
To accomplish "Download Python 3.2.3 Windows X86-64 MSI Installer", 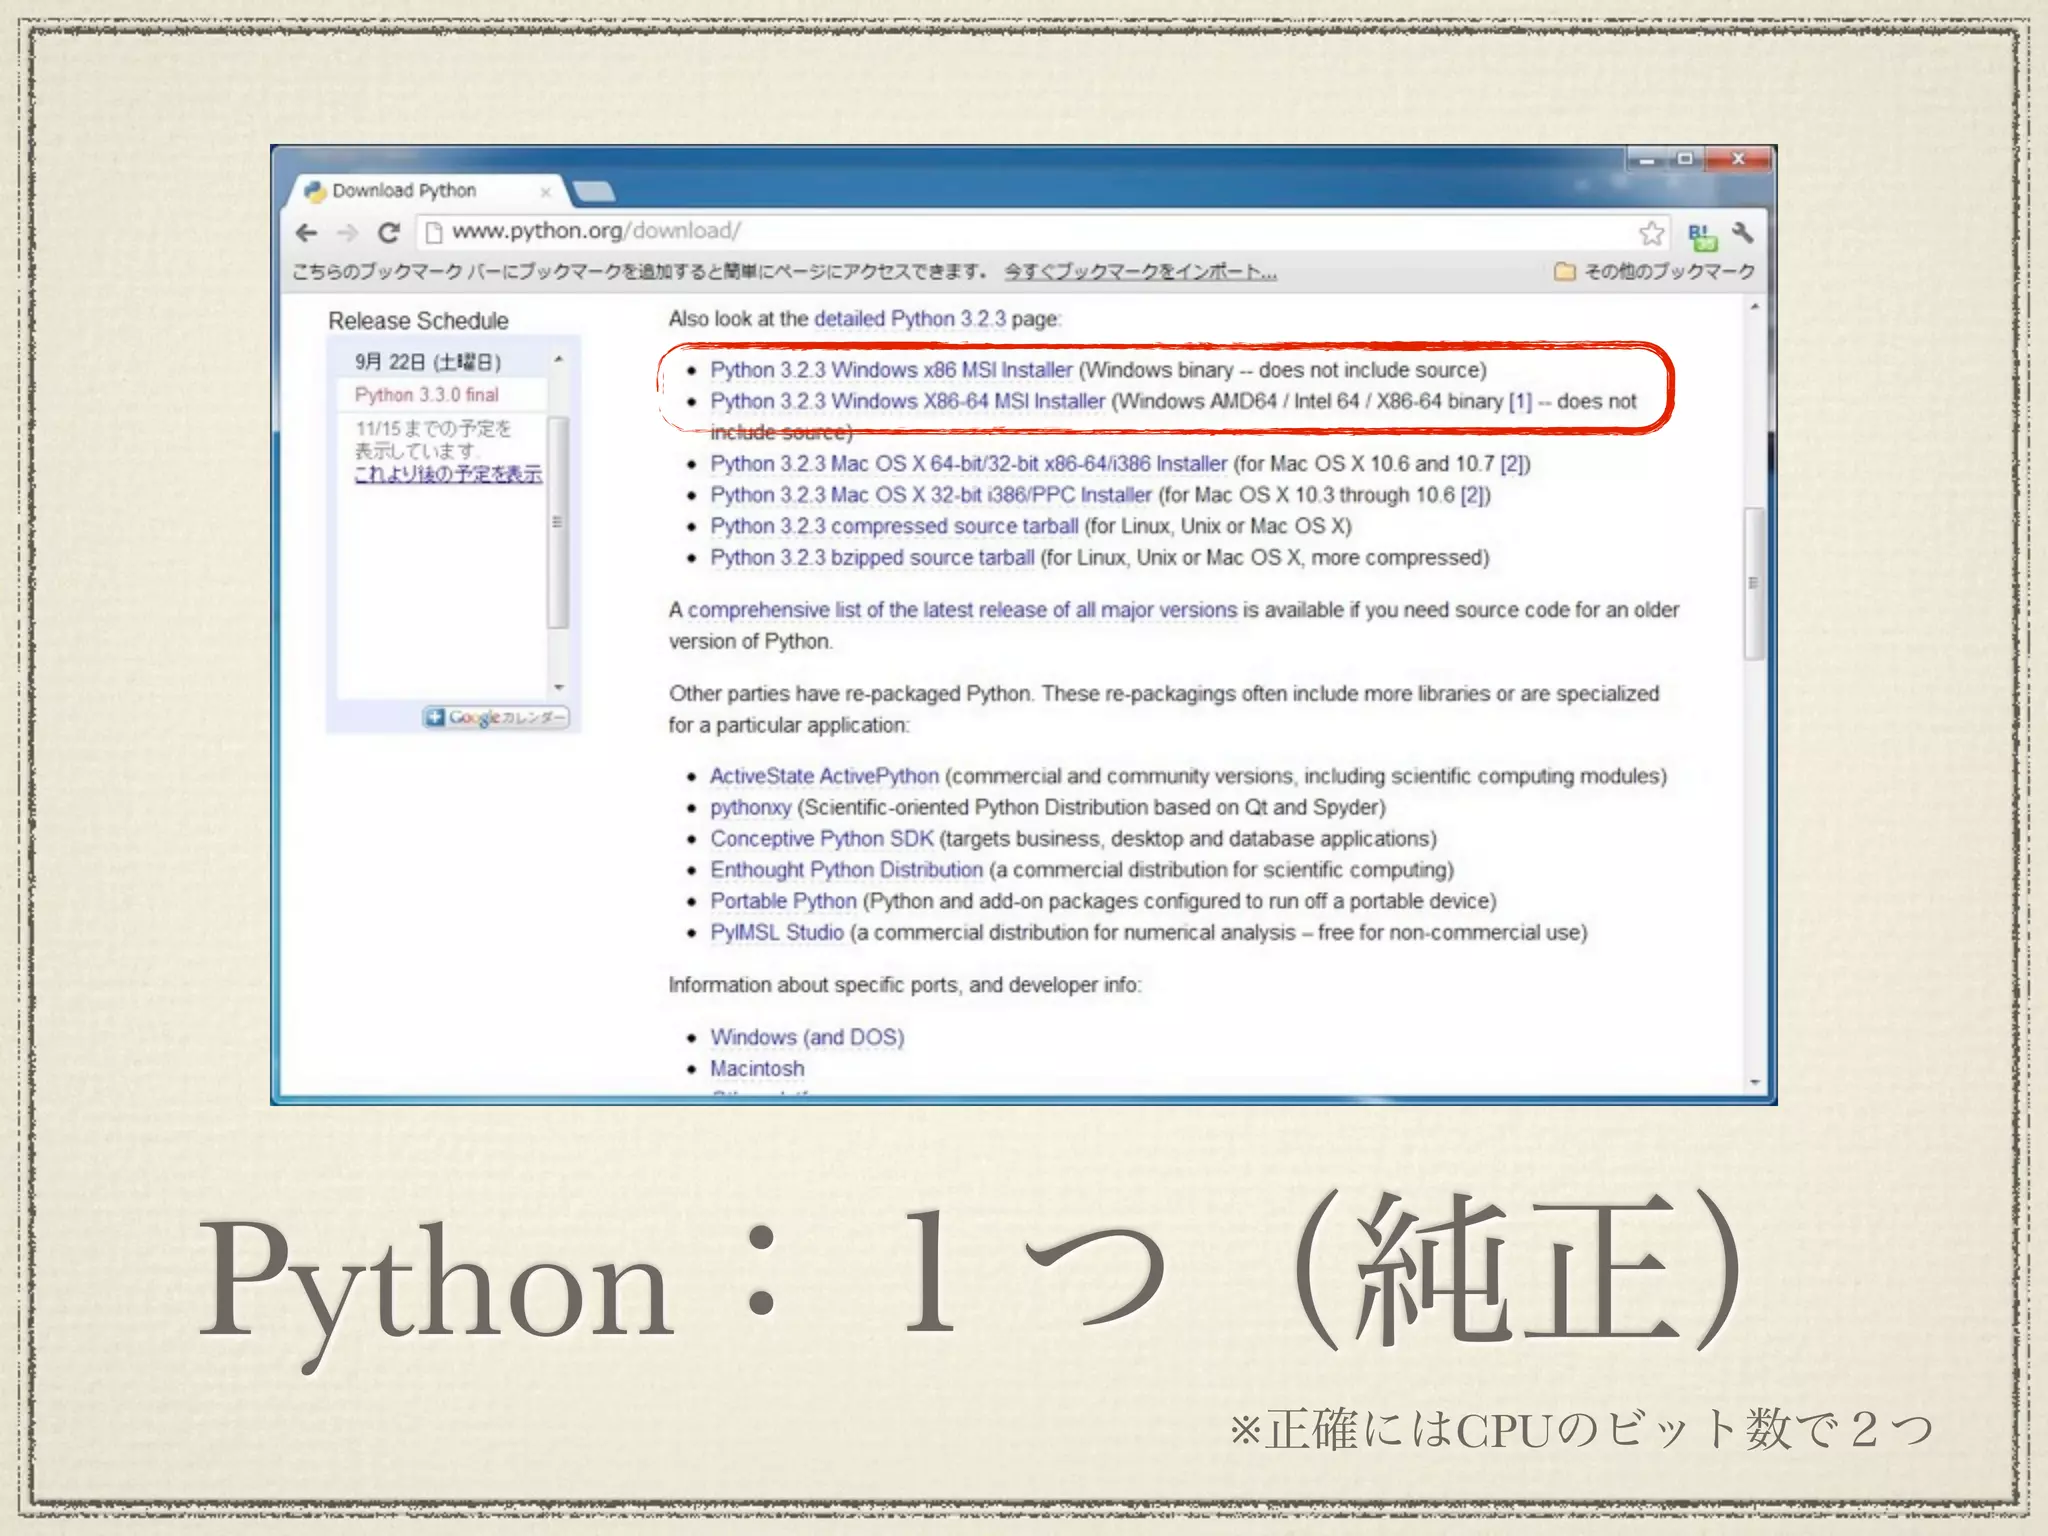I will click(907, 401).
